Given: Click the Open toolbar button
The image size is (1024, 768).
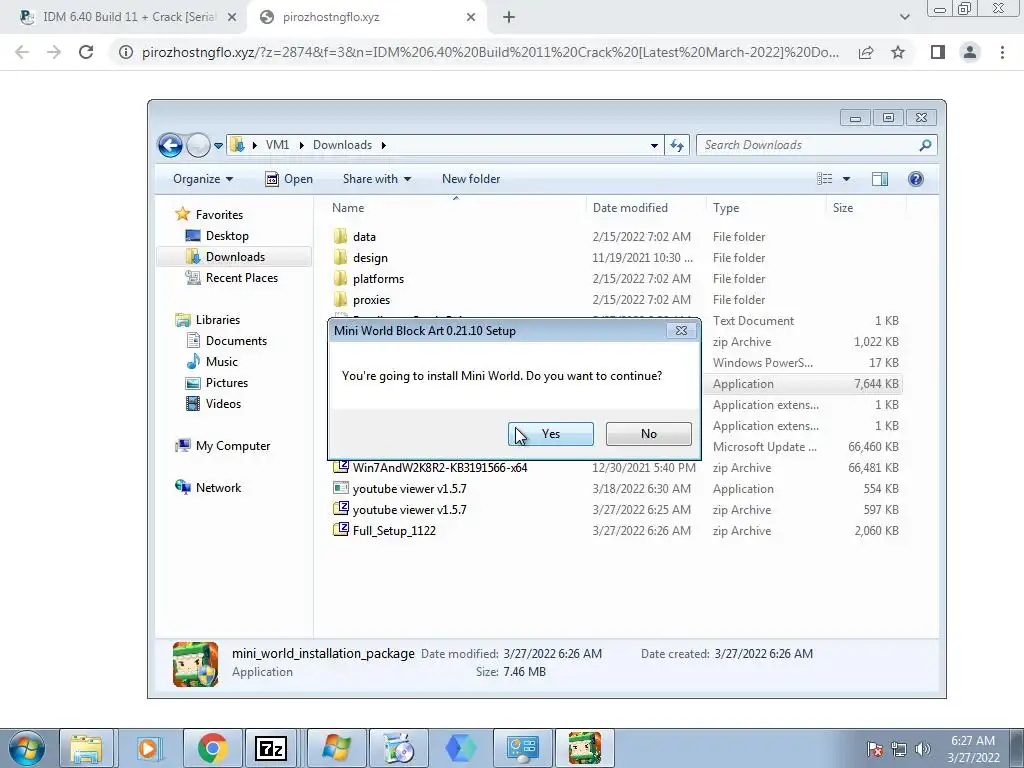Looking at the screenshot, I should coord(289,179).
